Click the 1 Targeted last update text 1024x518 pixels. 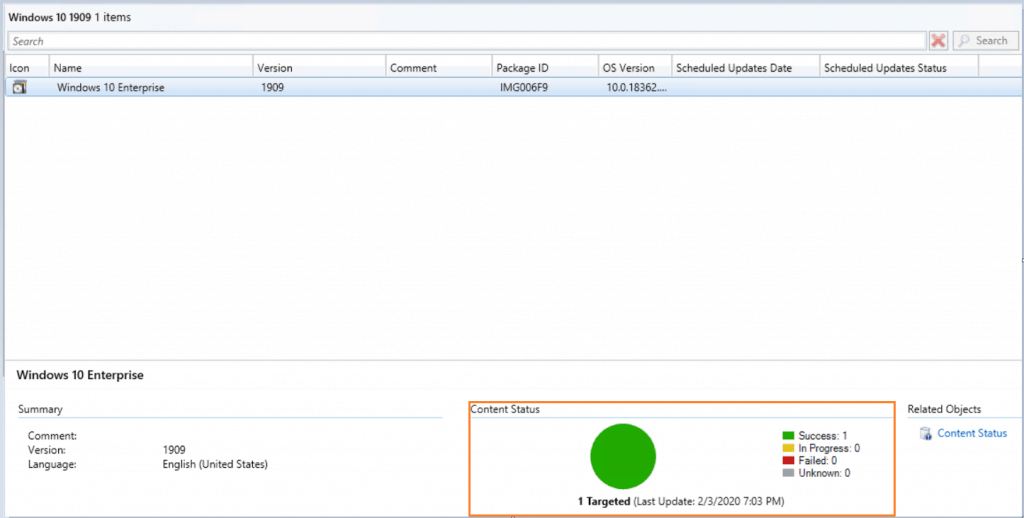tap(681, 502)
